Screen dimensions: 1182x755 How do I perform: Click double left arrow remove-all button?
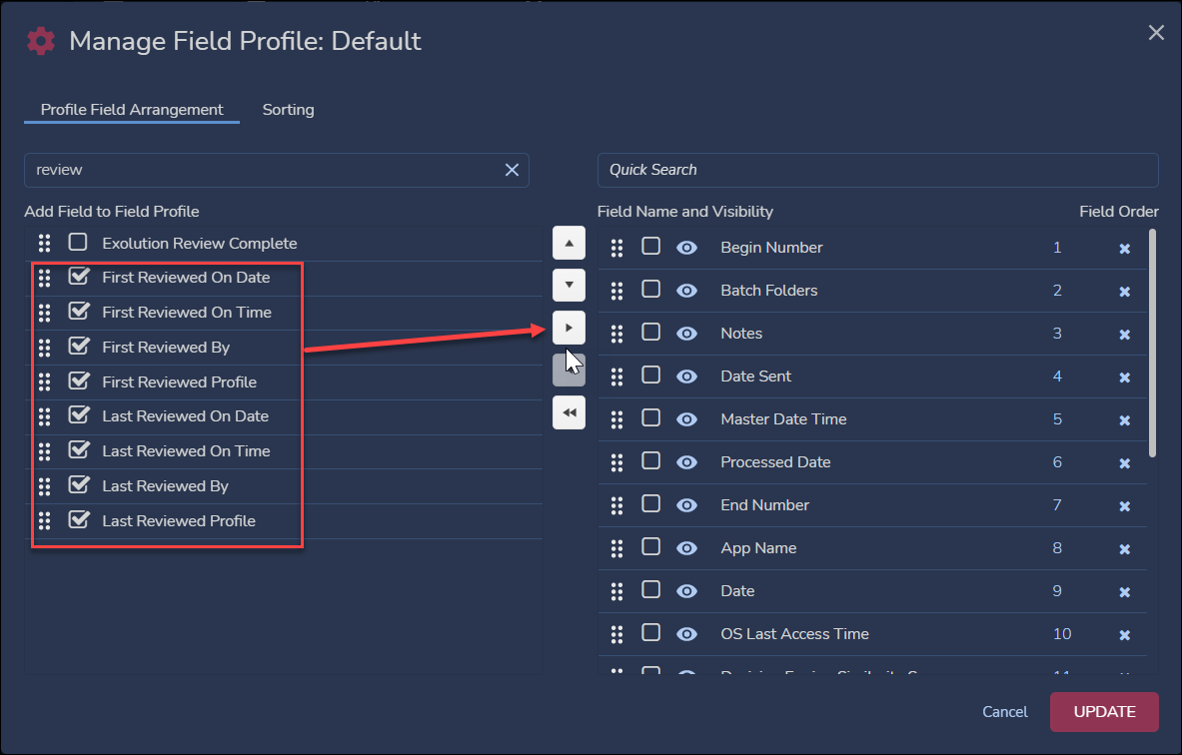(x=569, y=412)
